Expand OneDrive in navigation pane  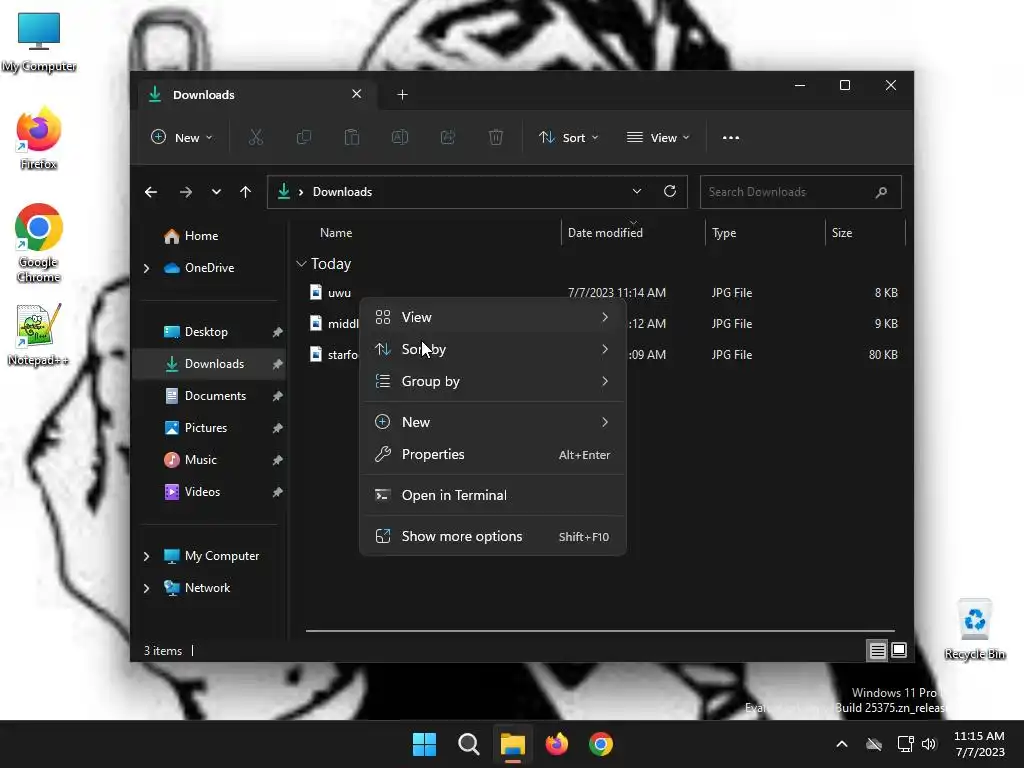146,268
